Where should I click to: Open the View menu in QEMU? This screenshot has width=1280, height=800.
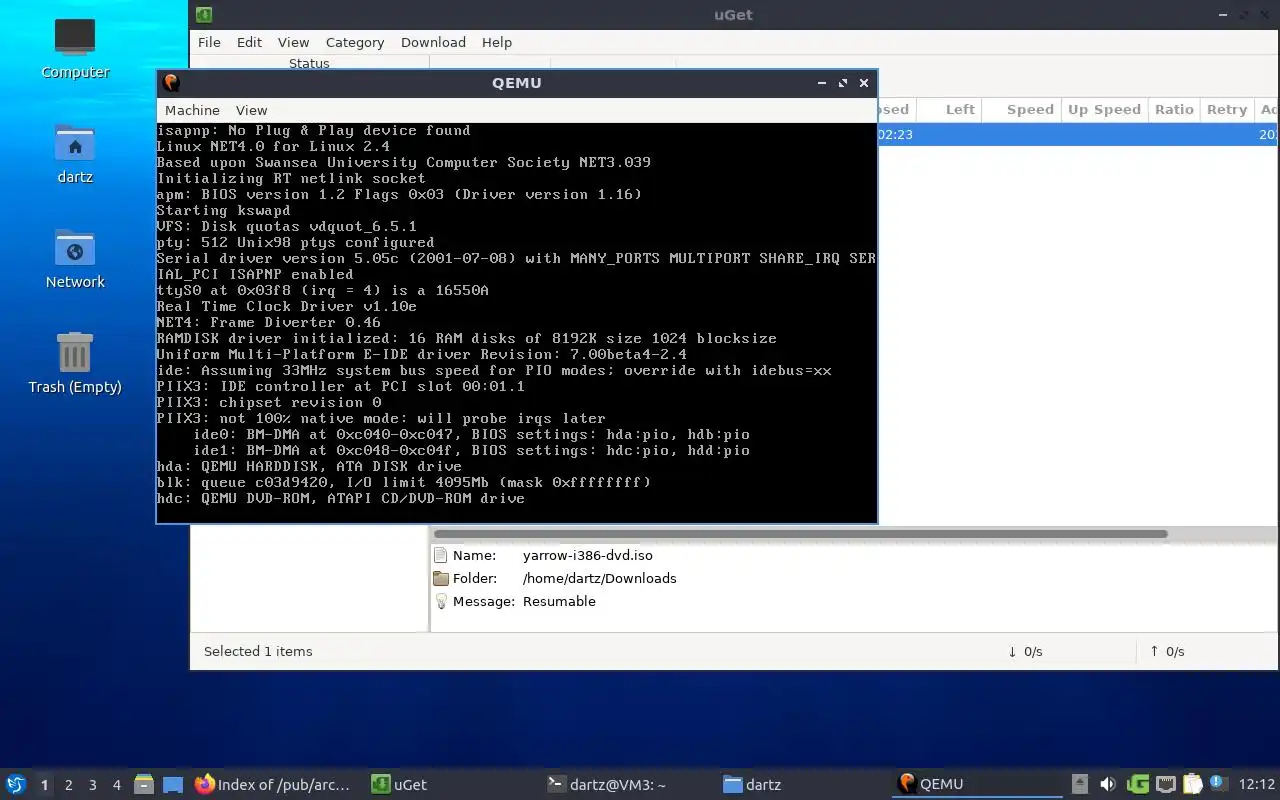[x=251, y=110]
